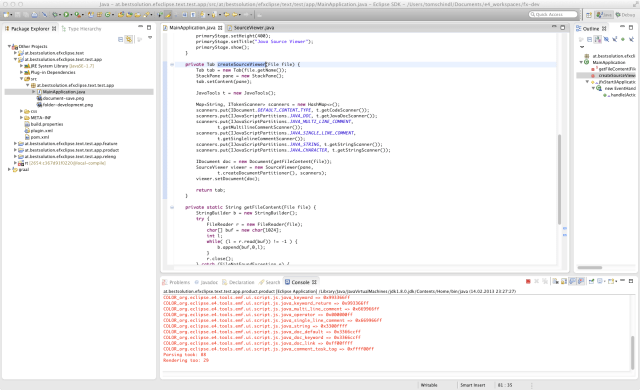Collapse the src folder node
The height and width of the screenshot is (390, 640).
coord(21,79)
